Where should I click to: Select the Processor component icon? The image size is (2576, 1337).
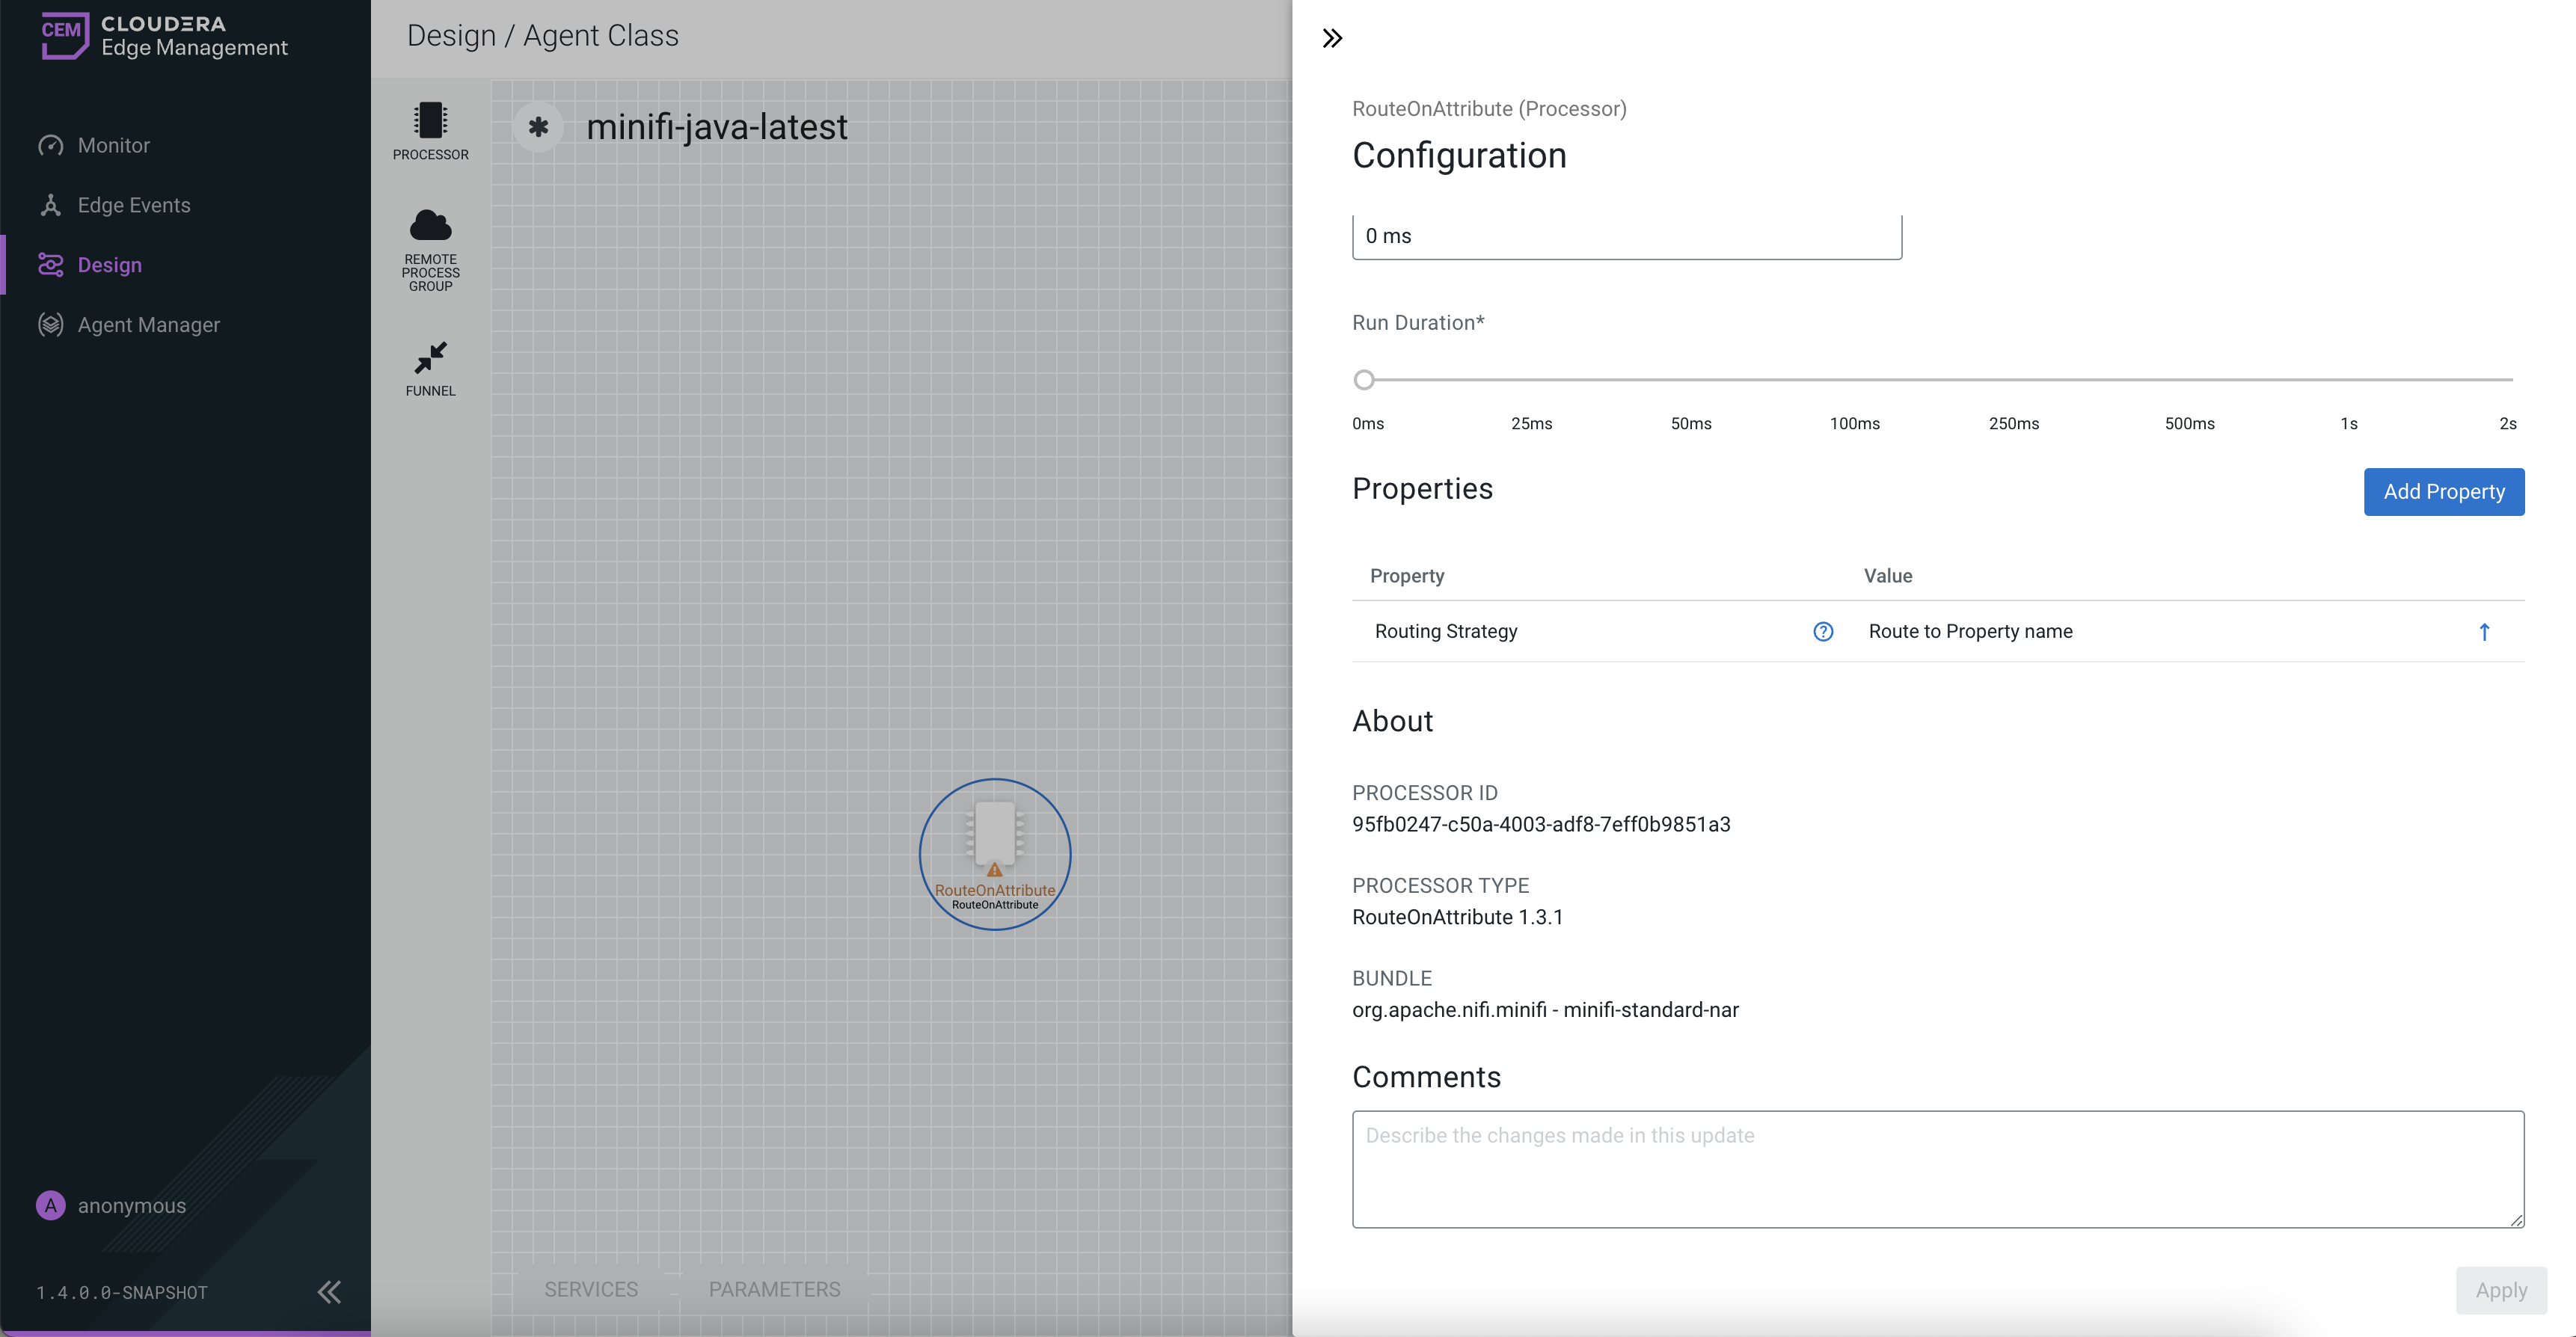[x=430, y=121]
